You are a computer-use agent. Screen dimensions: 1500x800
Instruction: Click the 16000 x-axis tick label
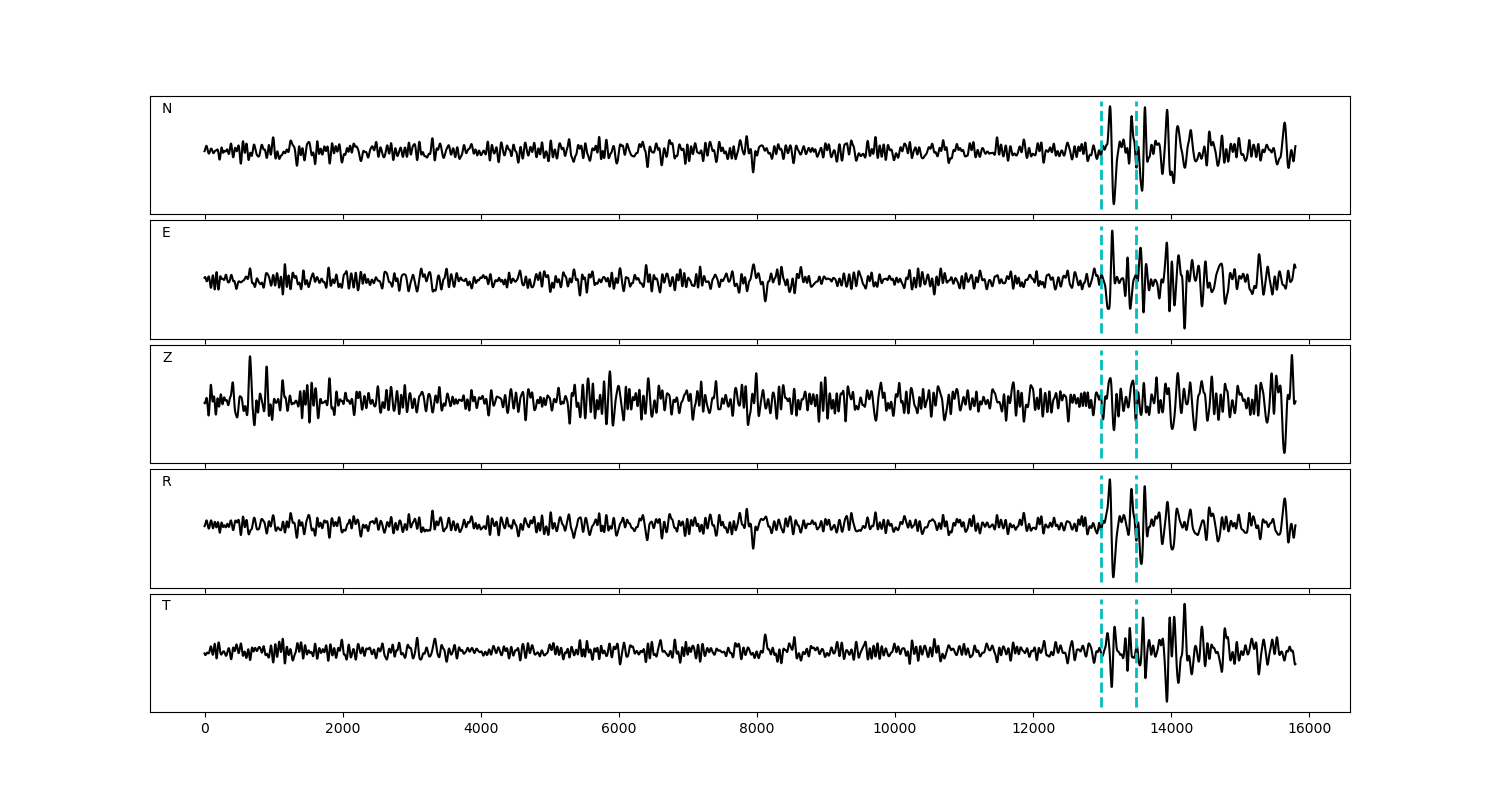pos(1309,730)
